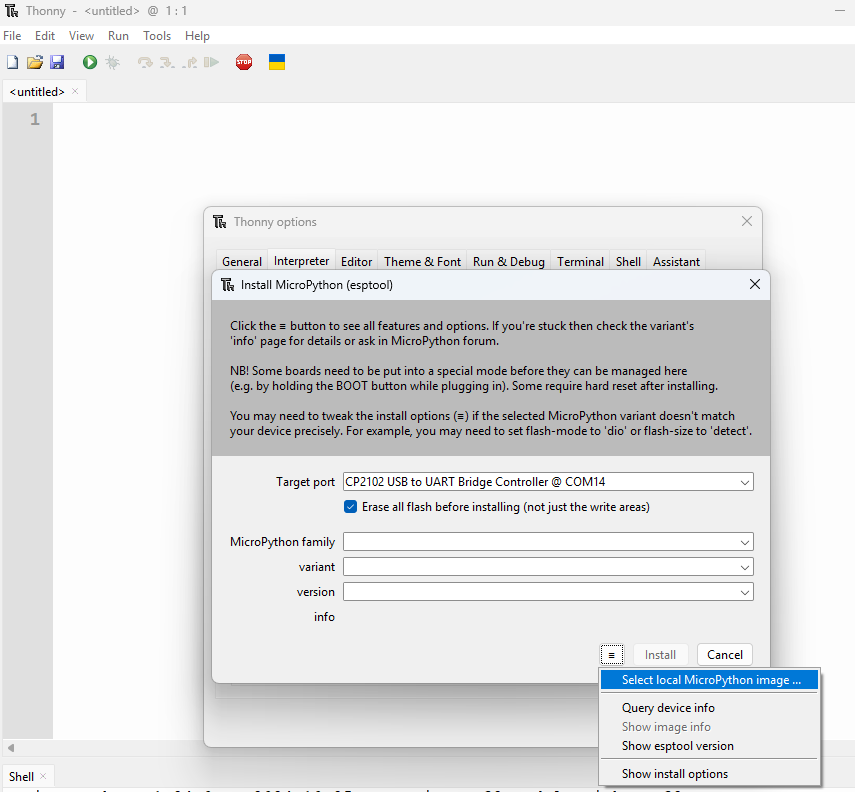Switch to the General tab
This screenshot has width=855, height=792.
click(242, 262)
